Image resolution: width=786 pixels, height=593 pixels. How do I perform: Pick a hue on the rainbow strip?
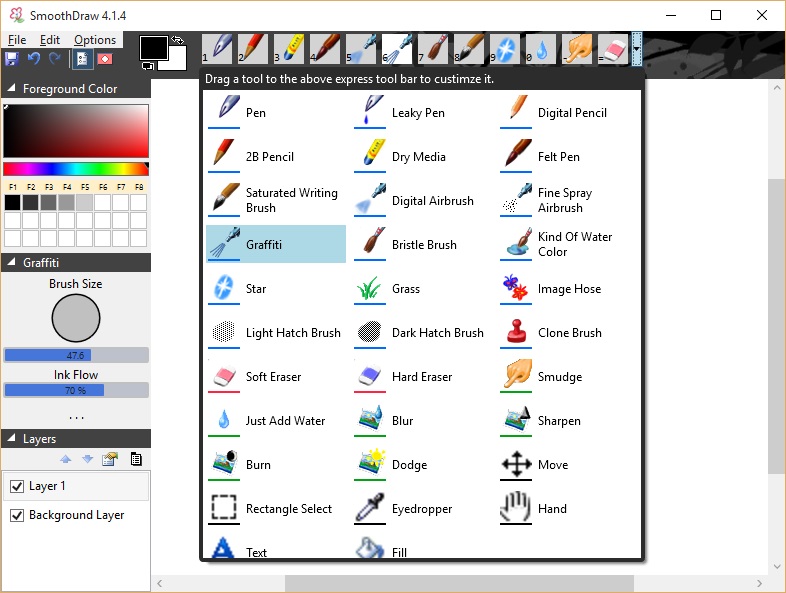tap(76, 168)
